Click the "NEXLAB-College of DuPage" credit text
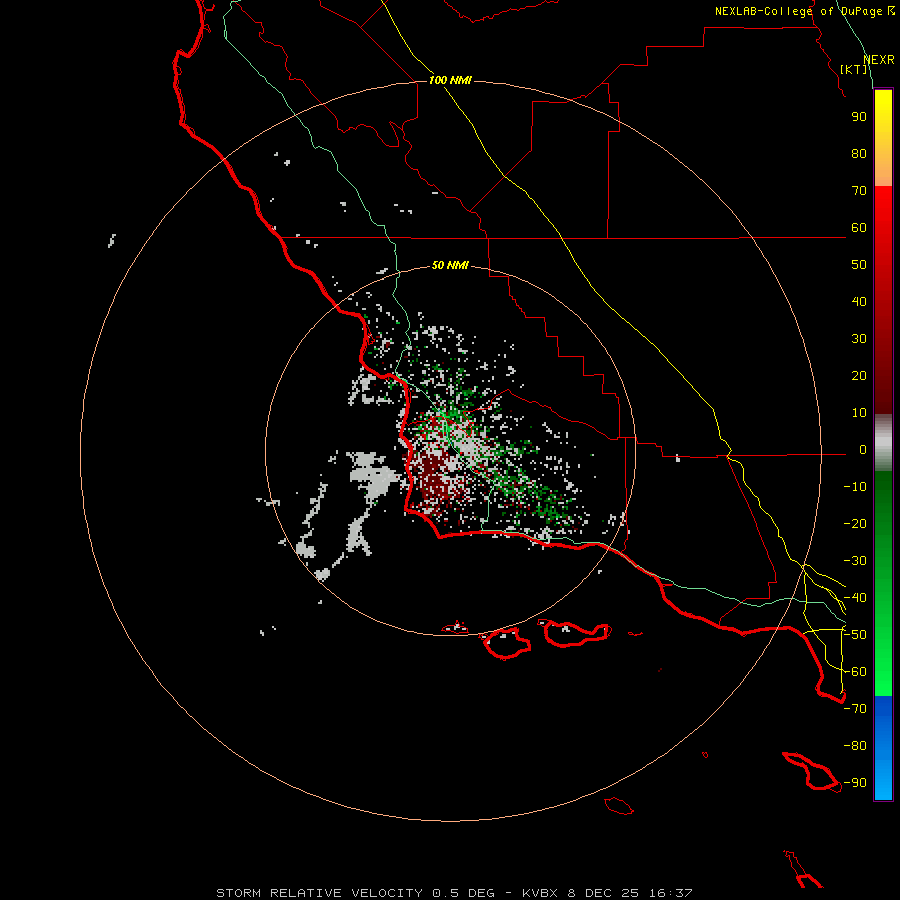Viewport: 900px width, 900px height. (x=798, y=11)
